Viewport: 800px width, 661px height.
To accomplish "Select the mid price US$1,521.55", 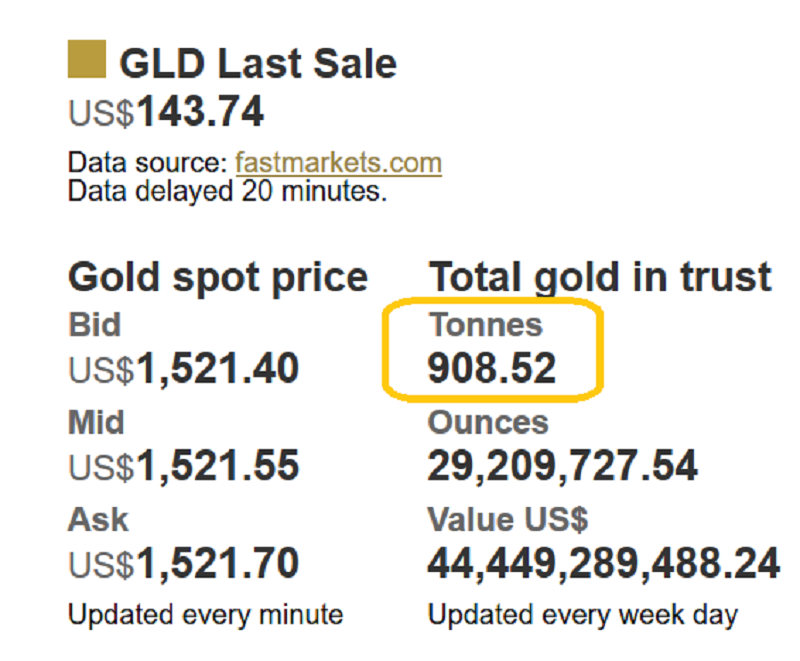I will (x=183, y=467).
